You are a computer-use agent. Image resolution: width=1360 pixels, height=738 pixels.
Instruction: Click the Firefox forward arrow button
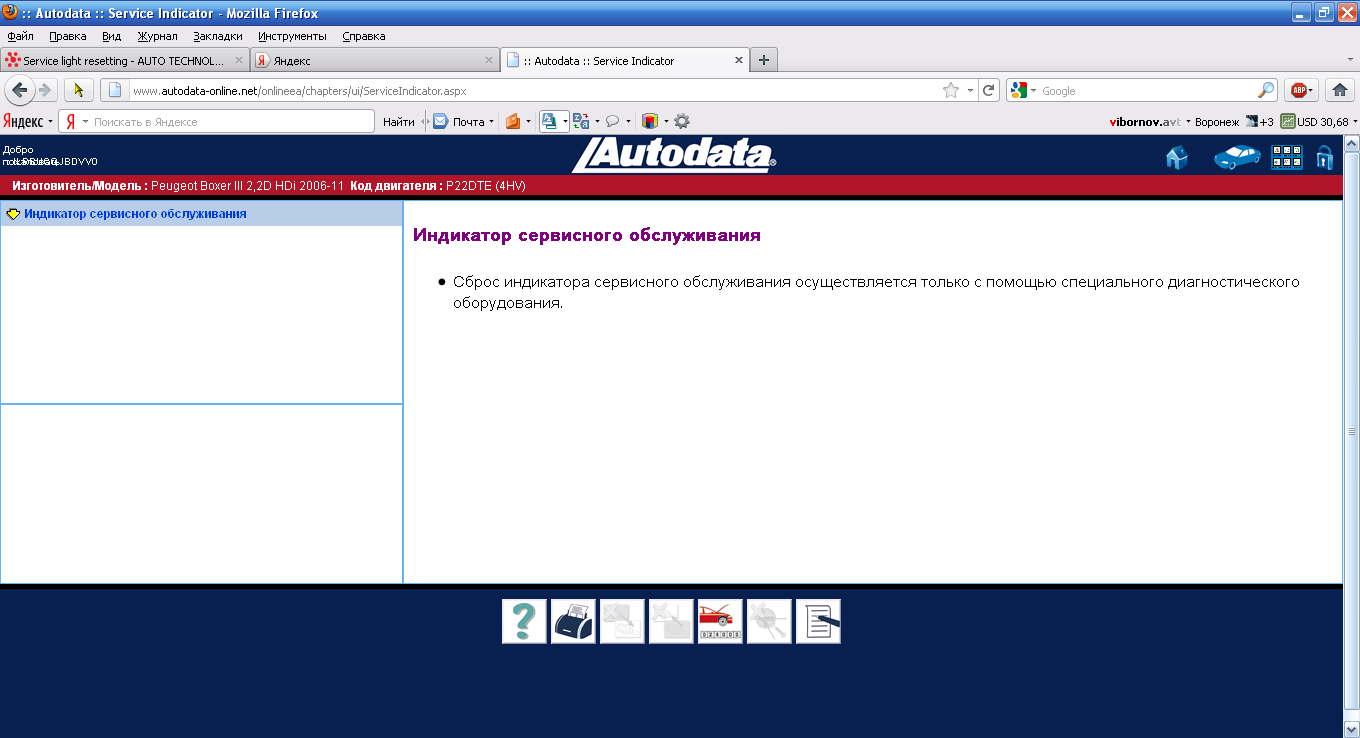point(45,90)
